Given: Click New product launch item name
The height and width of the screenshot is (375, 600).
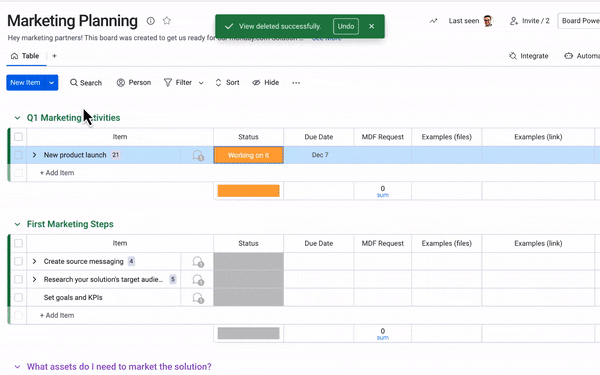Looking at the screenshot, I should pyautogui.click(x=75, y=155).
